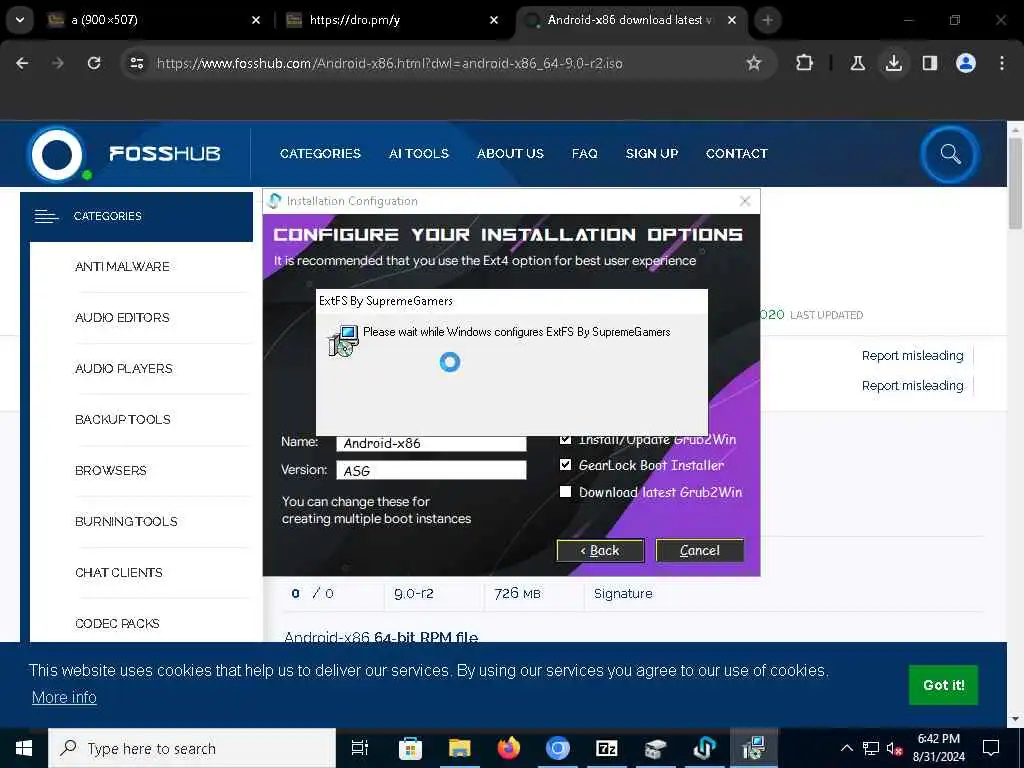
Task: Open File Explorer from the taskbar
Action: [x=460, y=748]
